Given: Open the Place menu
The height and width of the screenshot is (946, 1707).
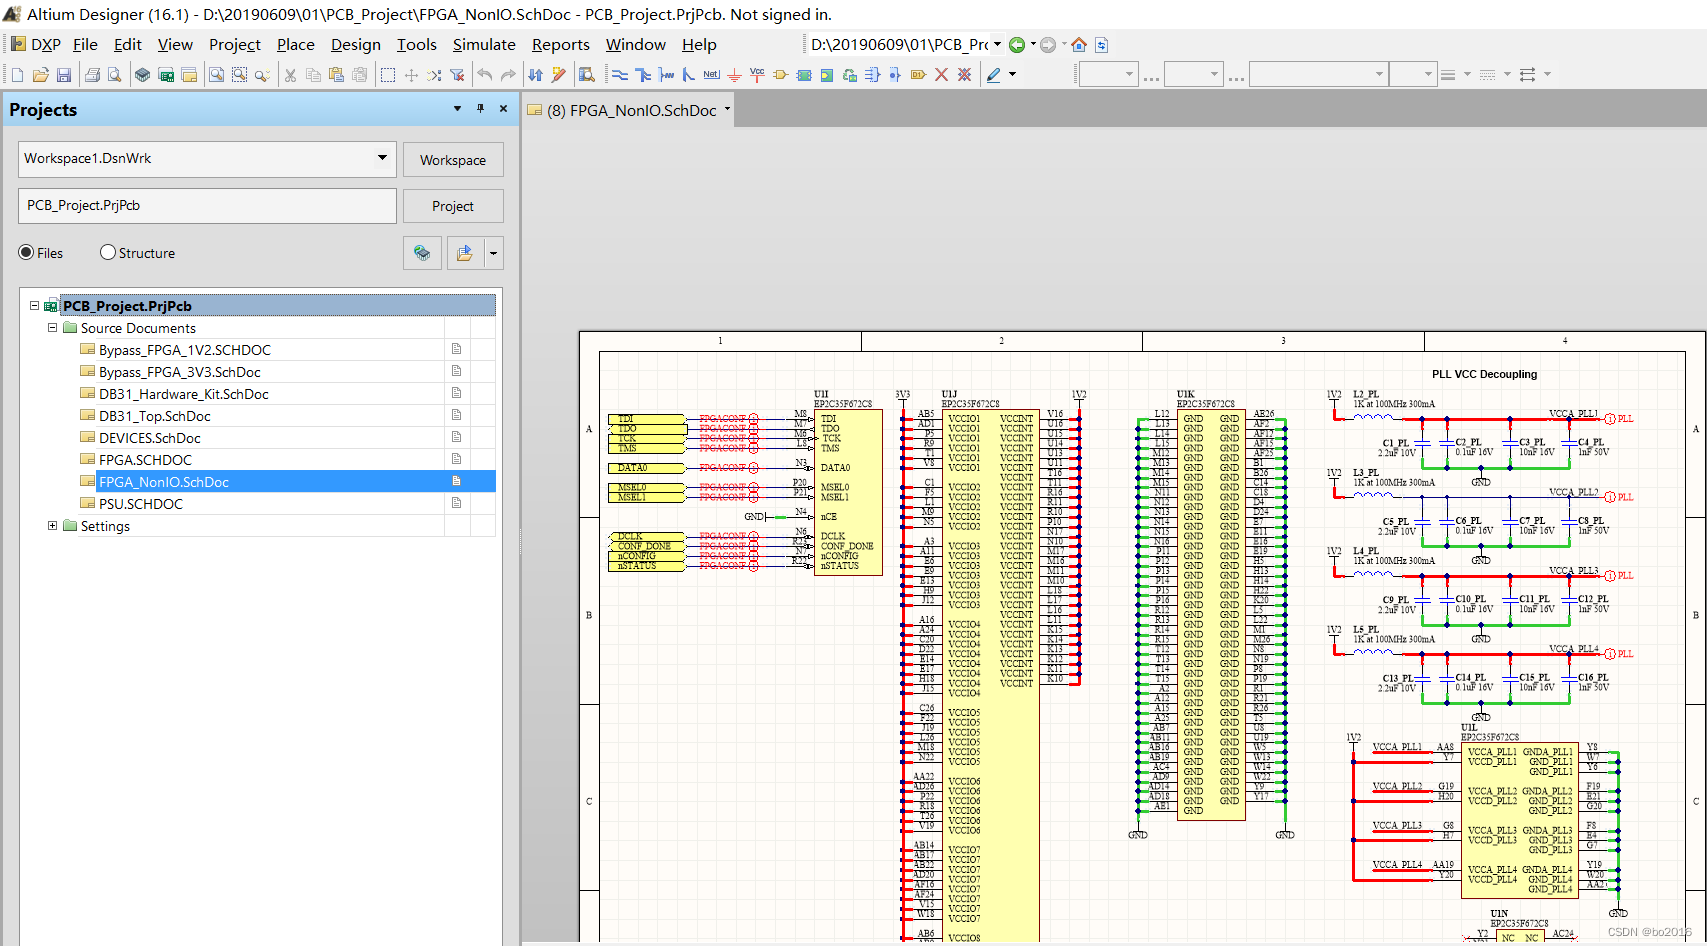Looking at the screenshot, I should coord(296,45).
